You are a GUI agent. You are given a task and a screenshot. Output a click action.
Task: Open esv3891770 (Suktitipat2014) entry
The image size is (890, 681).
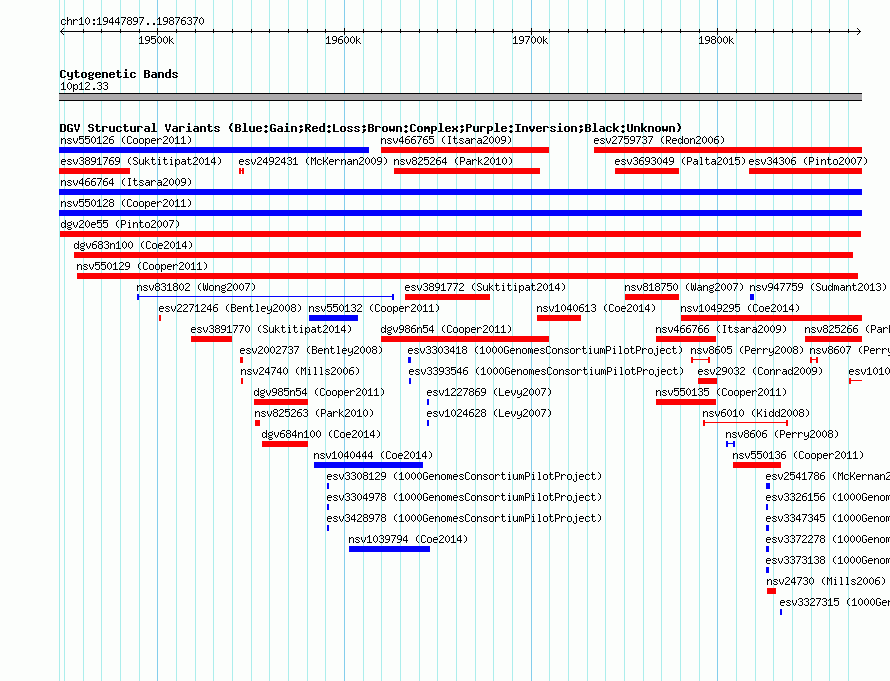pyautogui.click(x=271, y=329)
